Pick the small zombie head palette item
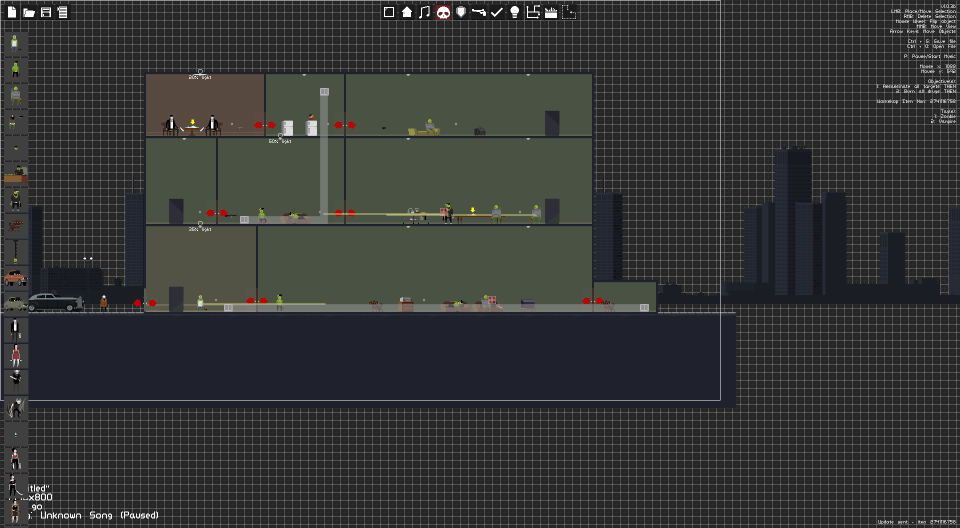 click(x=15, y=148)
